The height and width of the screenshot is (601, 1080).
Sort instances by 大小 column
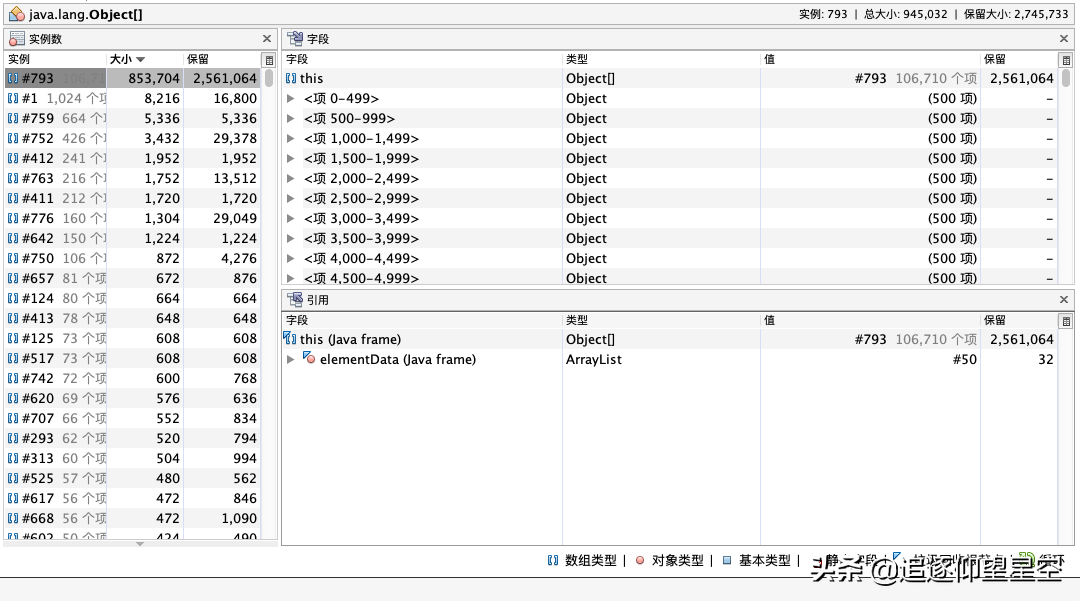127,60
